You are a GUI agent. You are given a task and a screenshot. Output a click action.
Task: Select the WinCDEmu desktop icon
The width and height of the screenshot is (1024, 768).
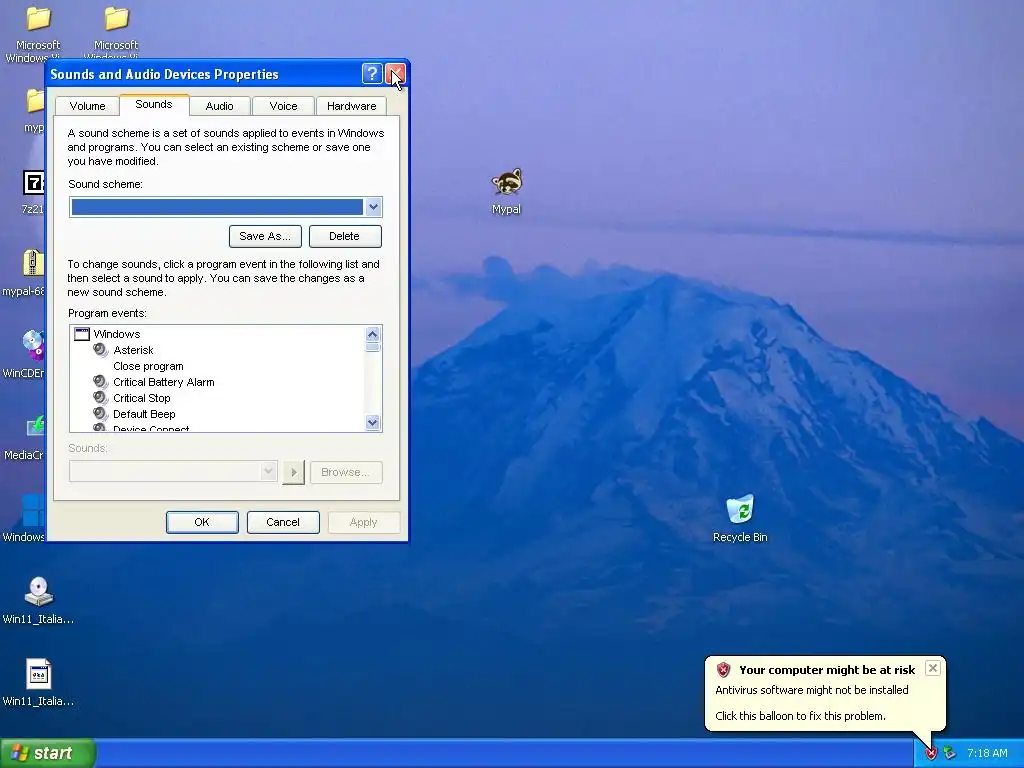[x=33, y=345]
